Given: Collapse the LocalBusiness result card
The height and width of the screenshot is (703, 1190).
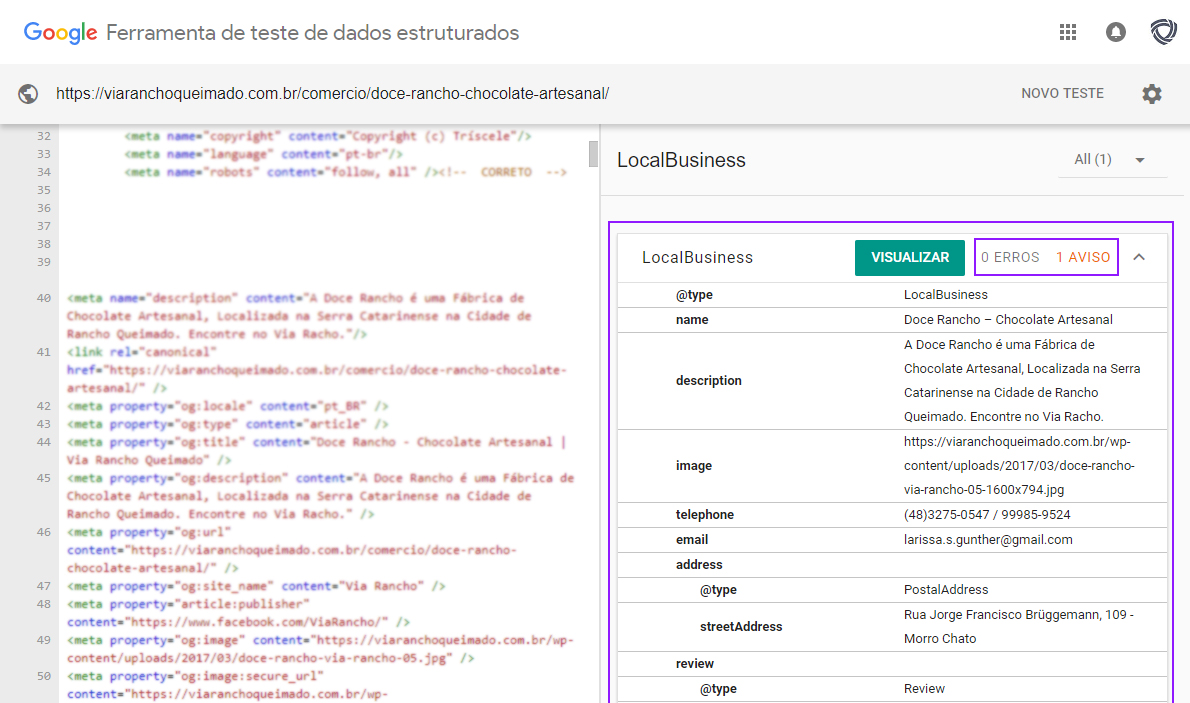Looking at the screenshot, I should 1139,257.
